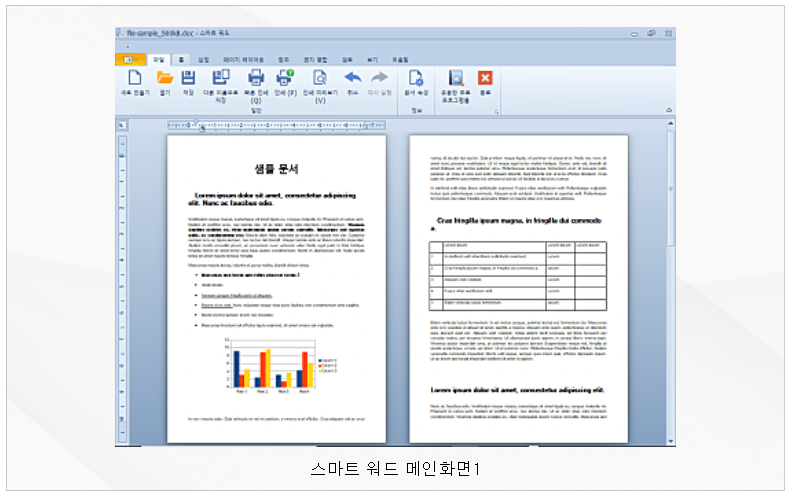Exit the app with red 종료 icon
Viewport: 790px width, 495px height.
click(485, 78)
